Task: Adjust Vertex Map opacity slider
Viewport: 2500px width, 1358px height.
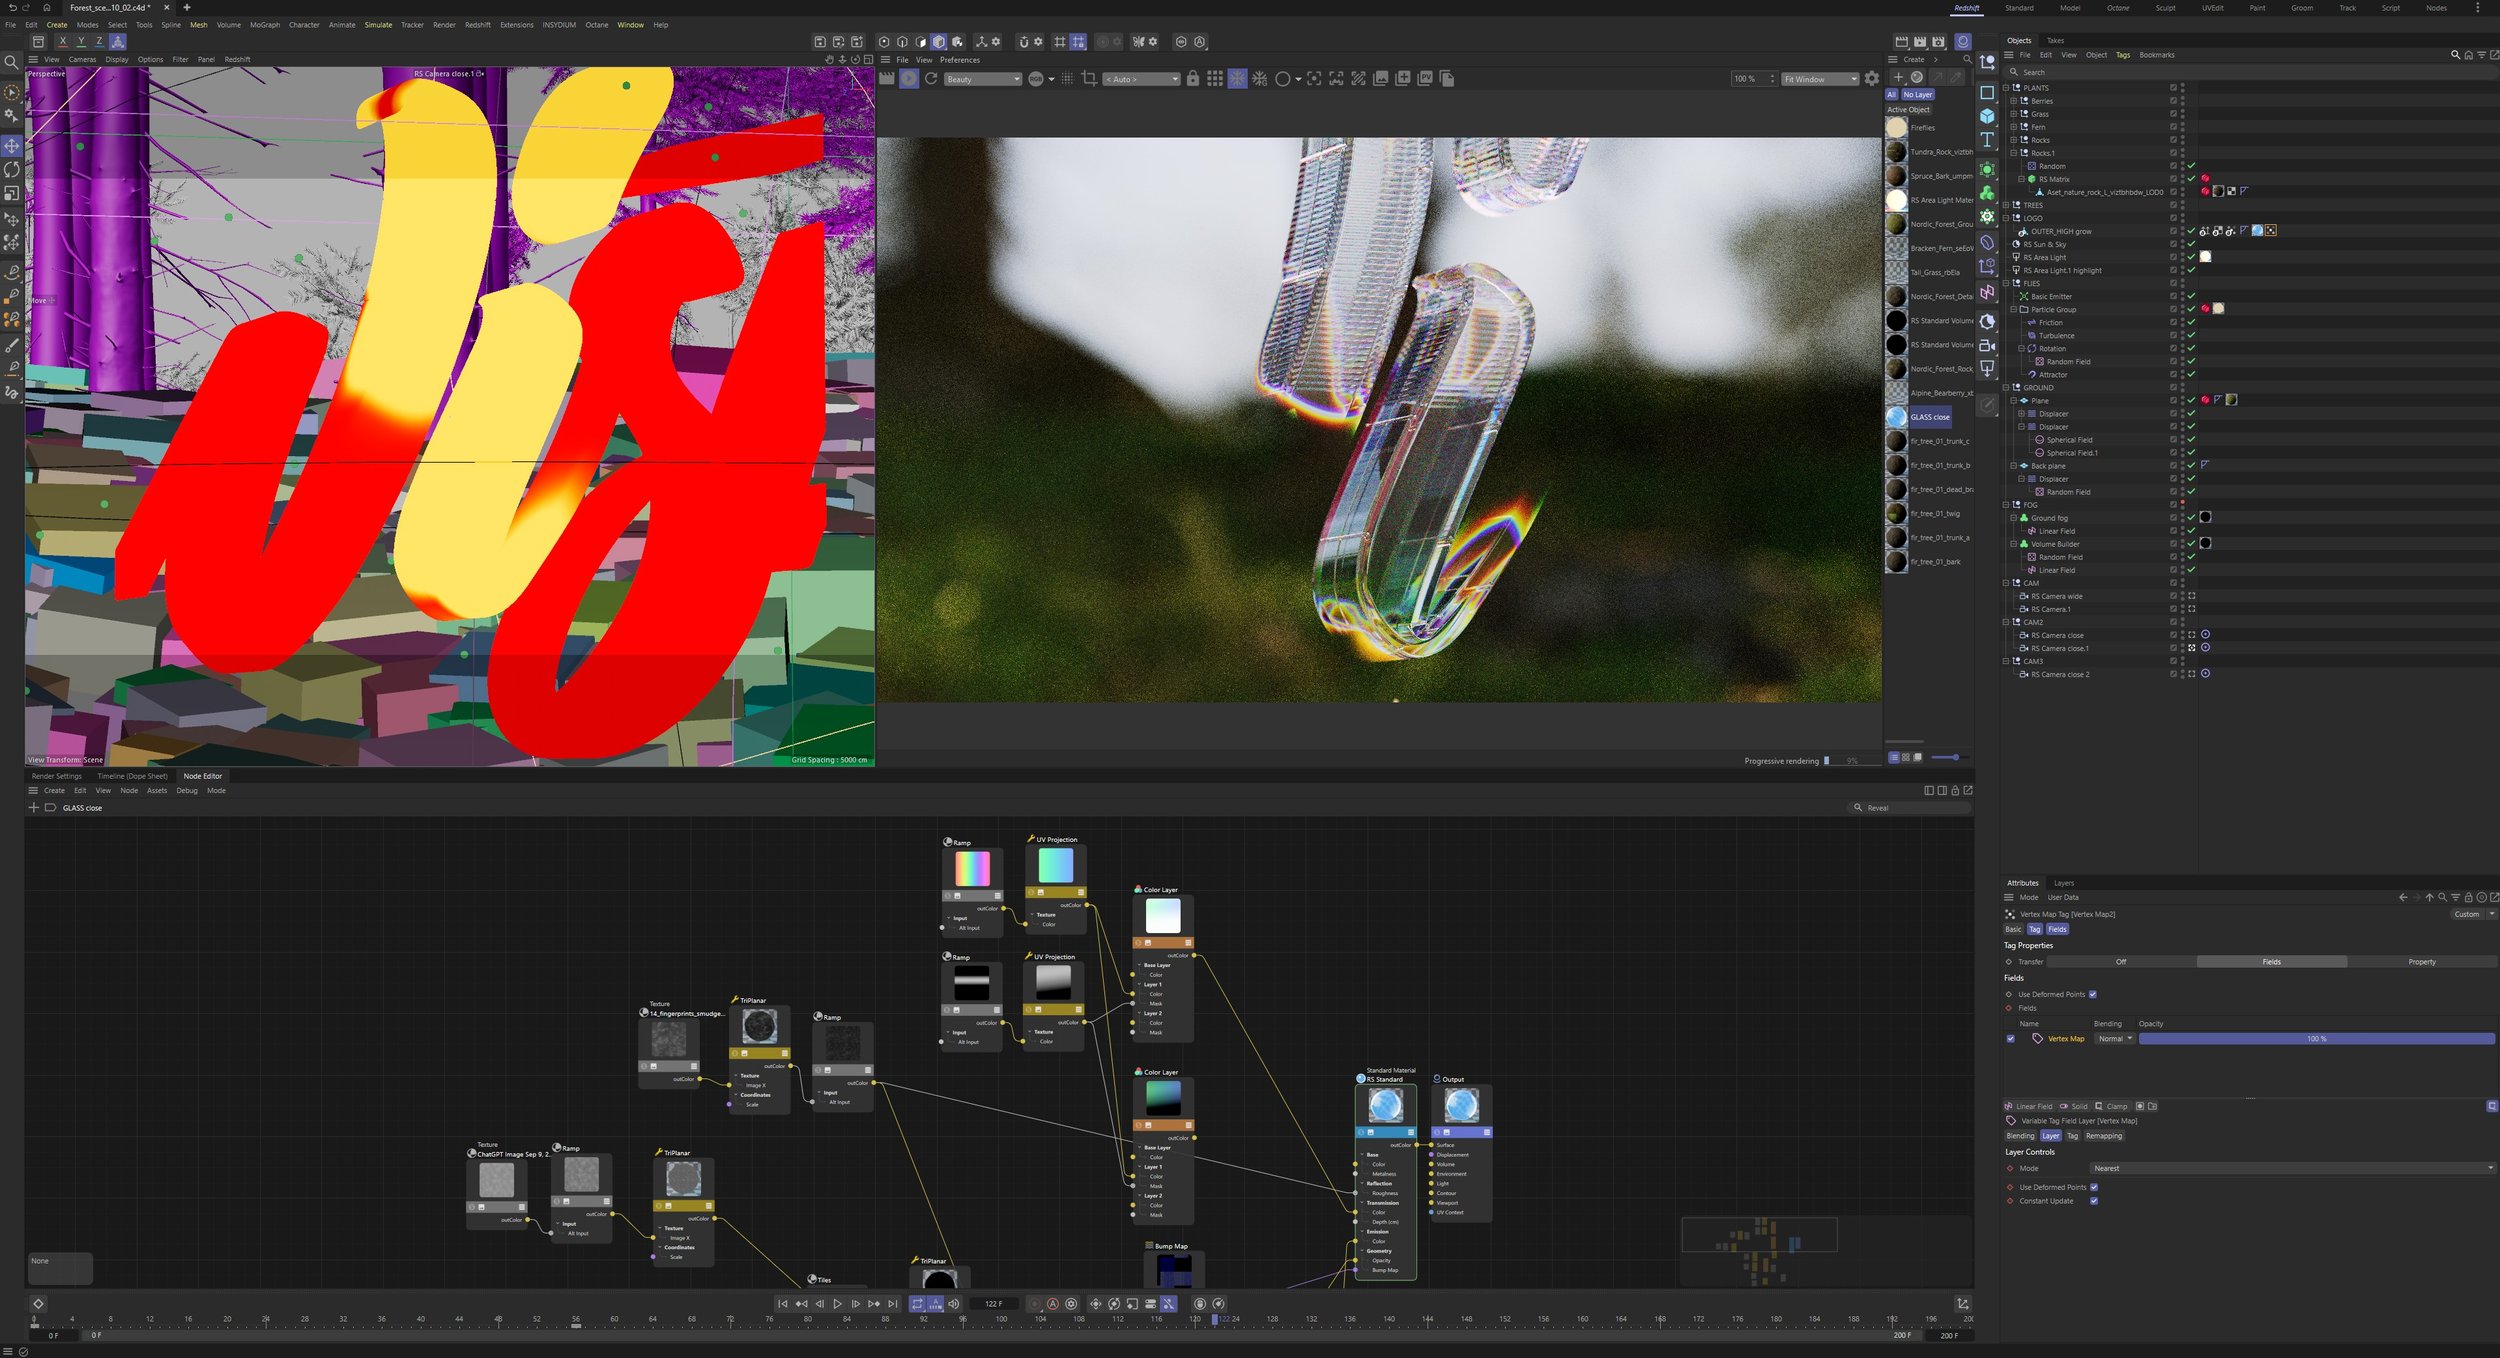Action: pos(2316,1039)
